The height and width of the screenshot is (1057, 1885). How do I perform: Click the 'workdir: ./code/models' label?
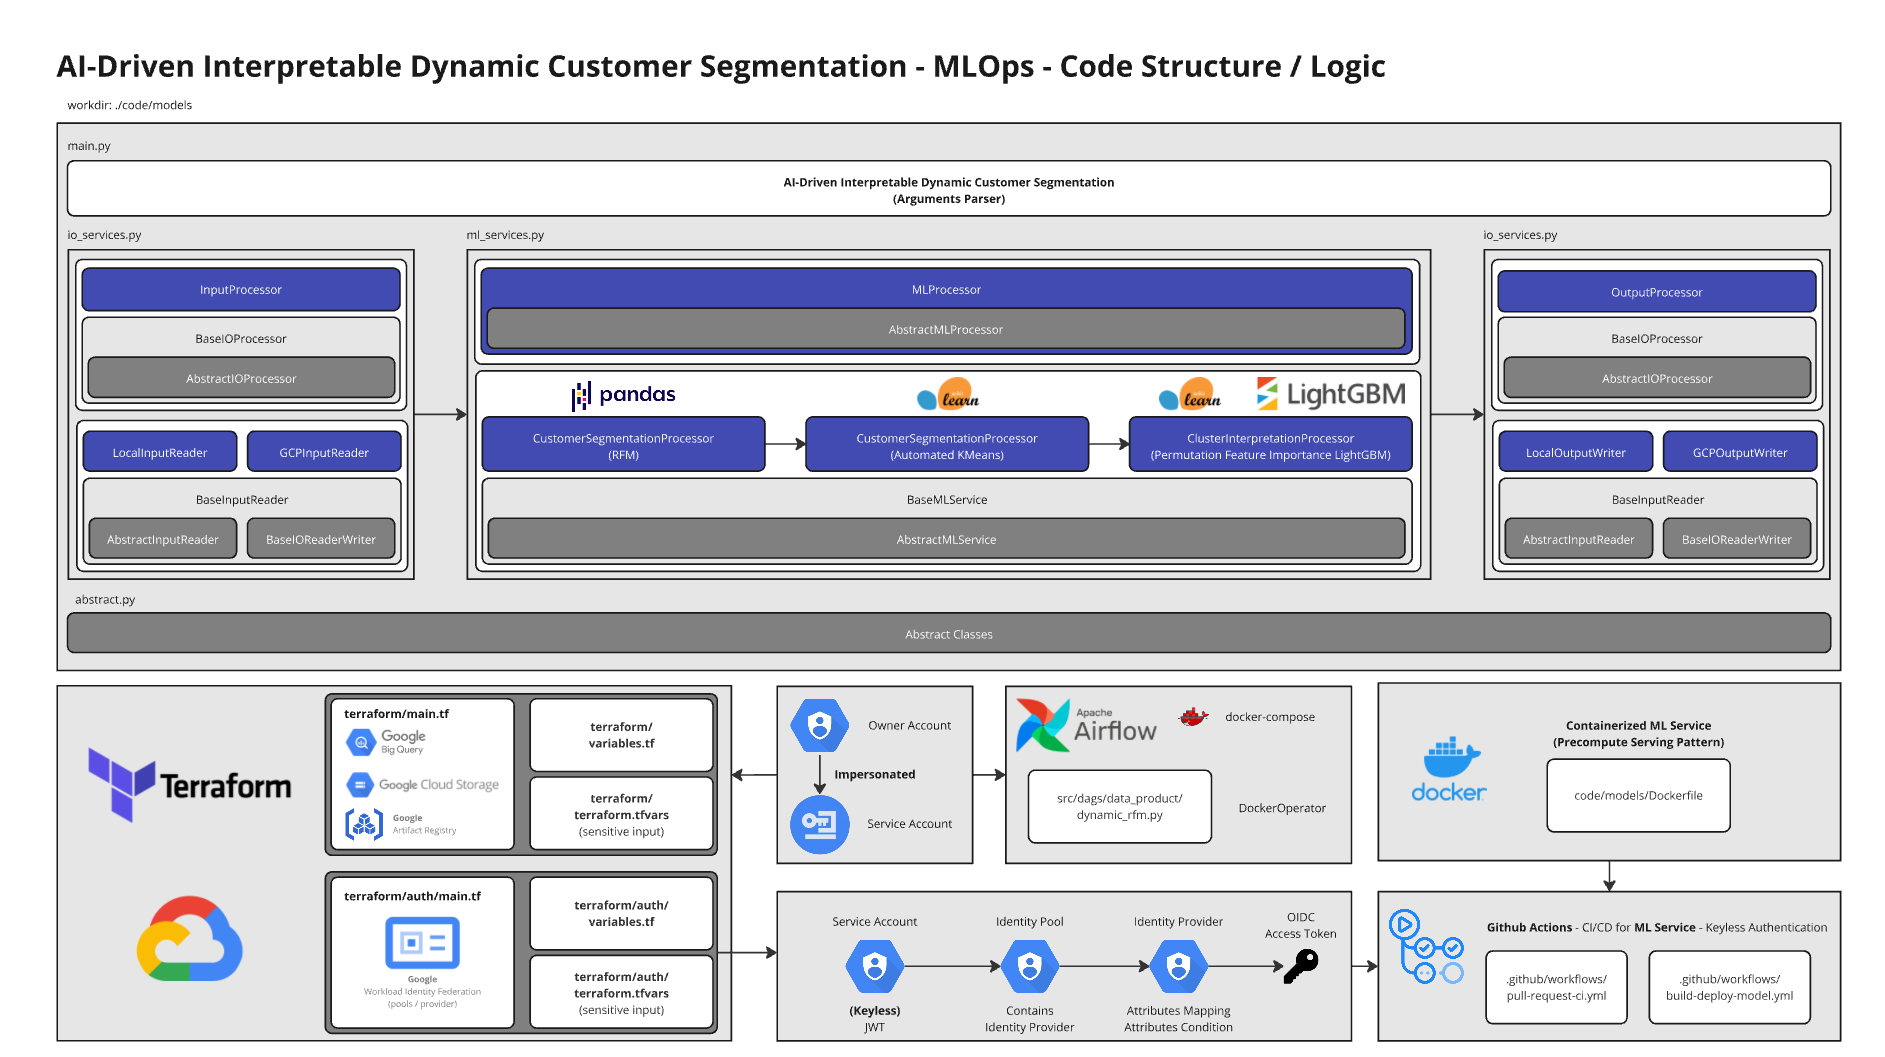coord(130,105)
